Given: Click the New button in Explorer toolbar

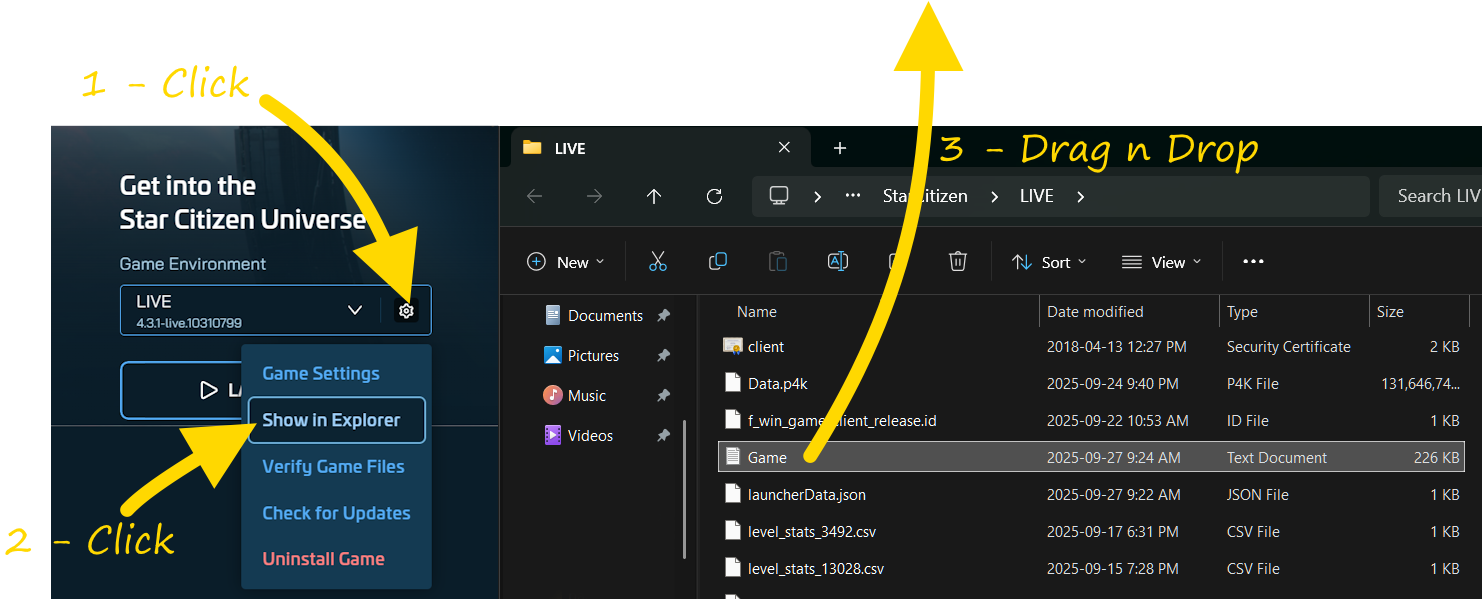Looking at the screenshot, I should (565, 262).
